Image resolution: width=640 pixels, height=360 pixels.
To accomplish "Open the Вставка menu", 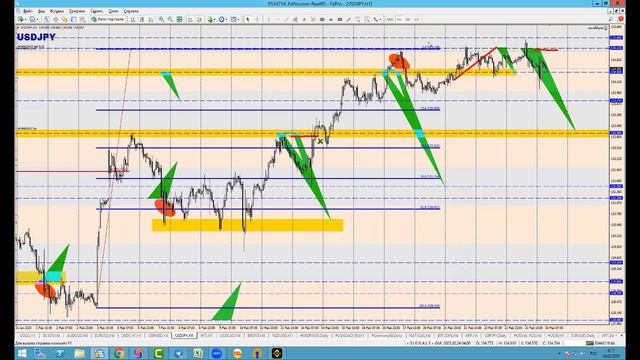I will tap(57, 11).
